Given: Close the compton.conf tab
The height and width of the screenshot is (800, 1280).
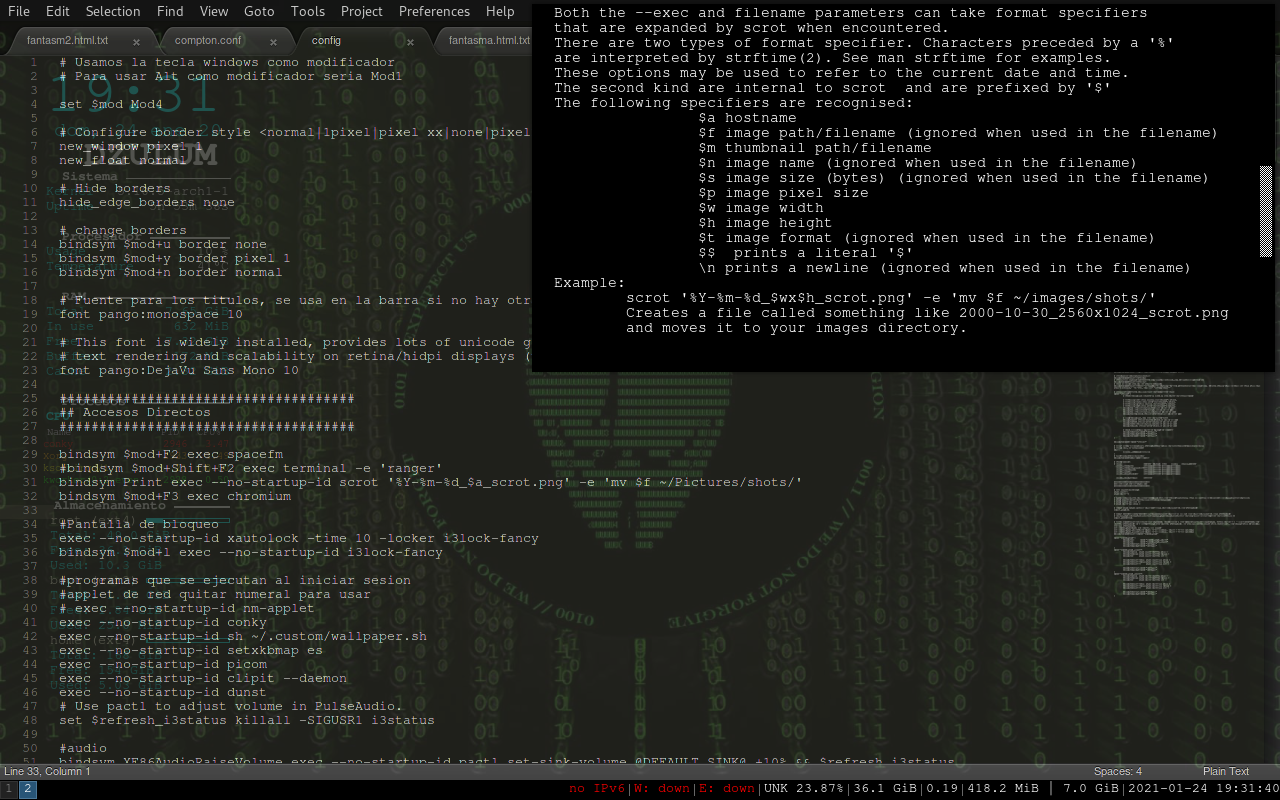Looking at the screenshot, I should pos(273,41).
